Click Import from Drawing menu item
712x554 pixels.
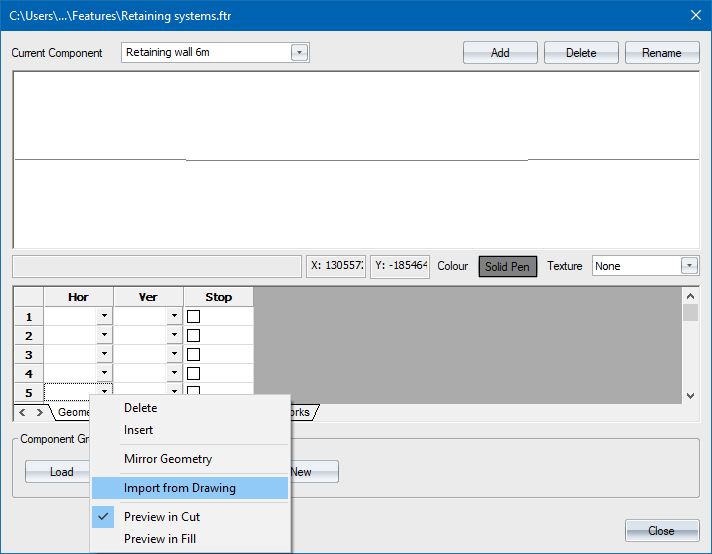pos(180,488)
